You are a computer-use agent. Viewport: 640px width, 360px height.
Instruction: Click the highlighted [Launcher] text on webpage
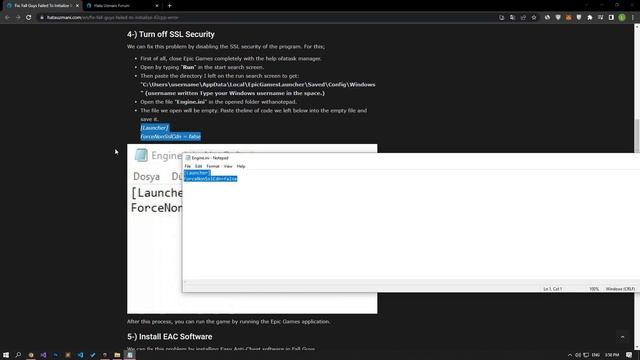154,128
